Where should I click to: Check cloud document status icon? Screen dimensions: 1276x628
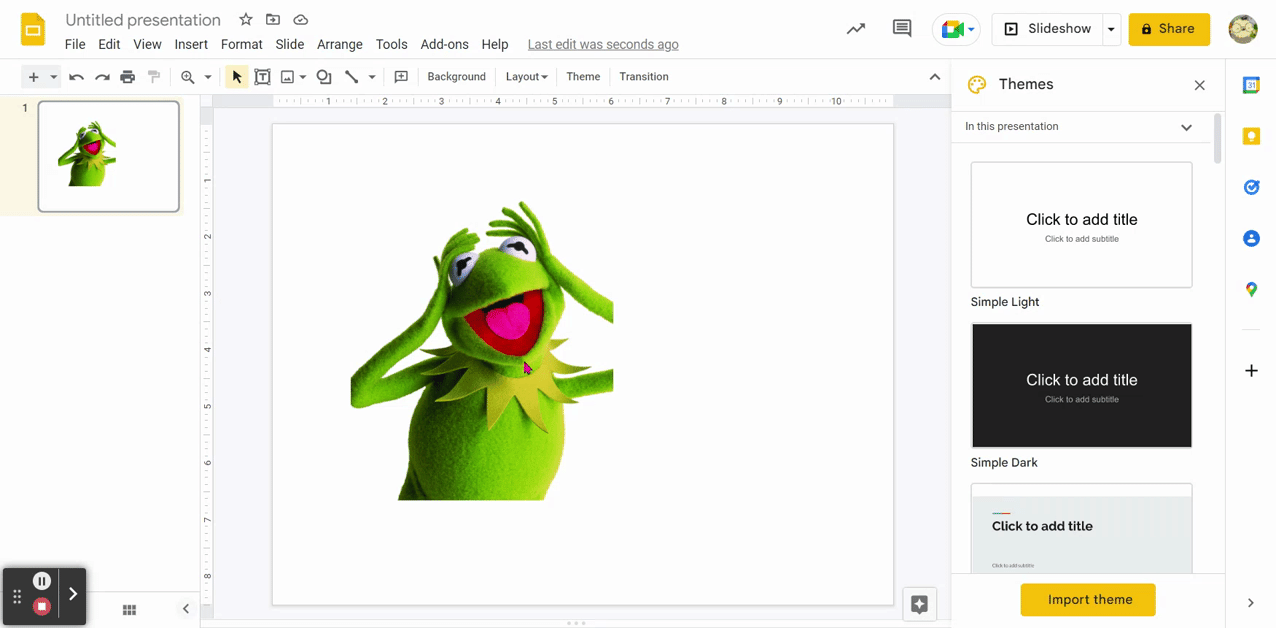pyautogui.click(x=300, y=20)
